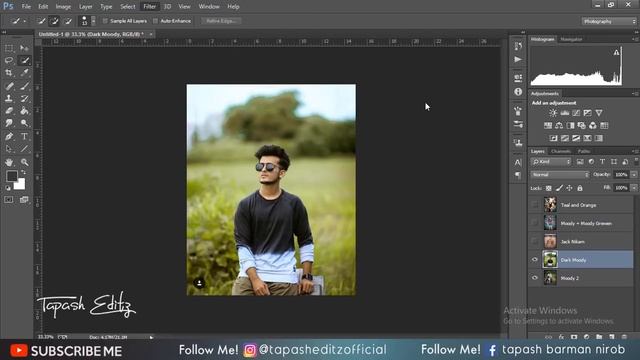Open the Filter menu
The width and height of the screenshot is (640, 360).
point(149,7)
